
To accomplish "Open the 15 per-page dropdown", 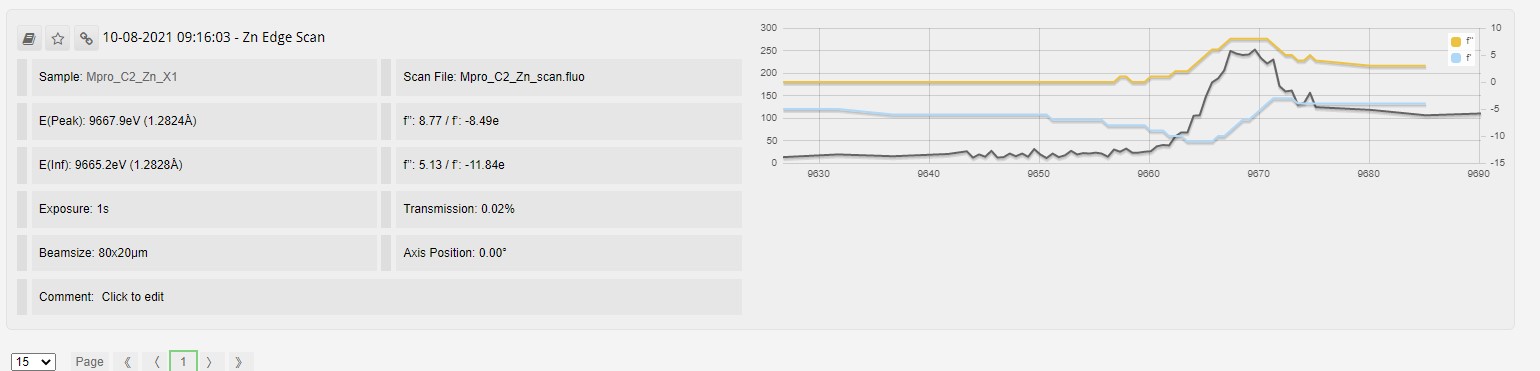I will tap(33, 362).
